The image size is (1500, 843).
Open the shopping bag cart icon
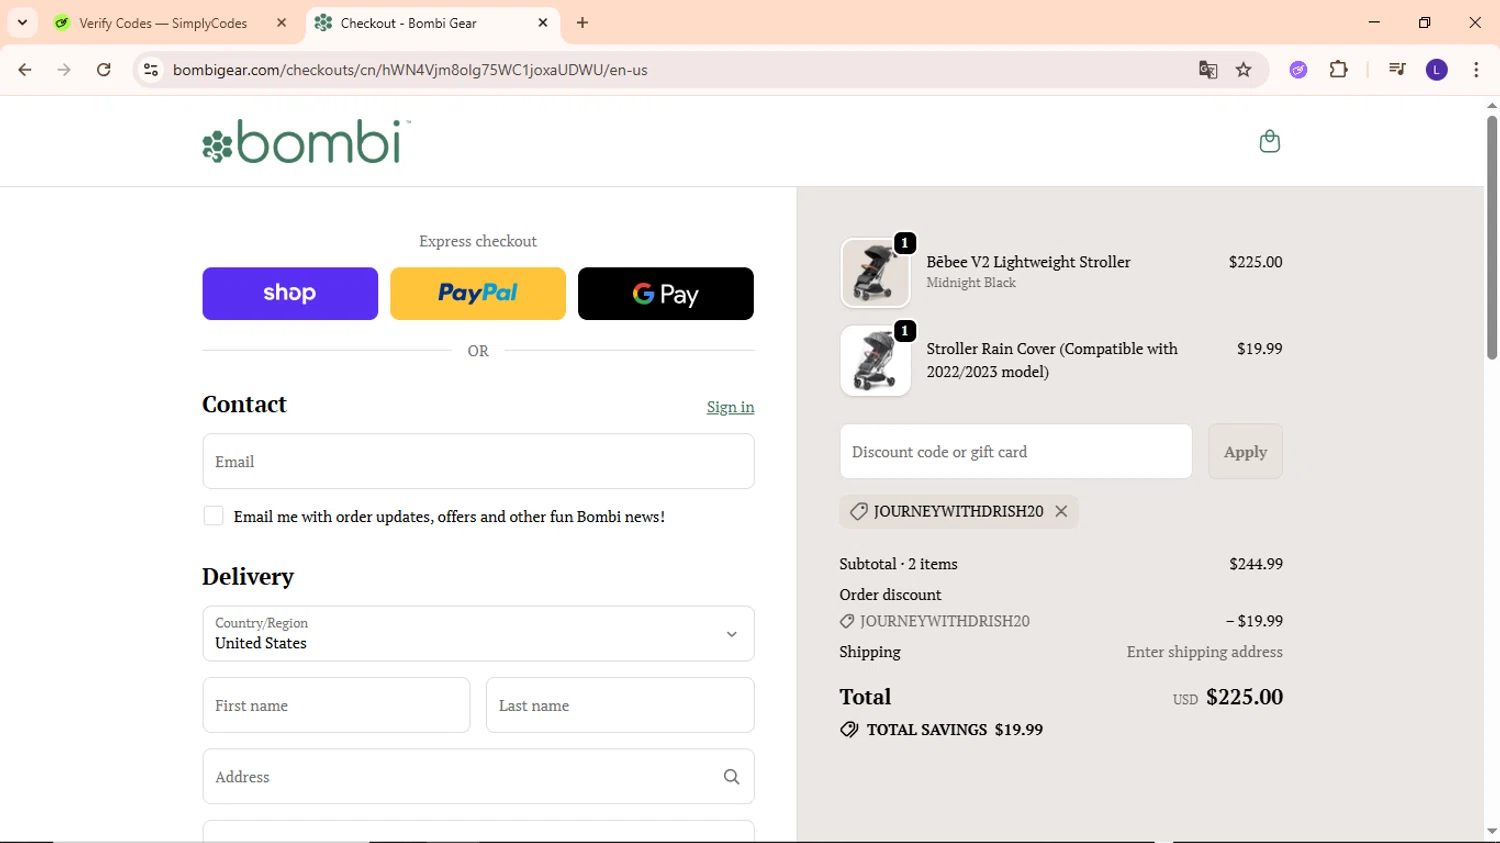[x=1269, y=141]
